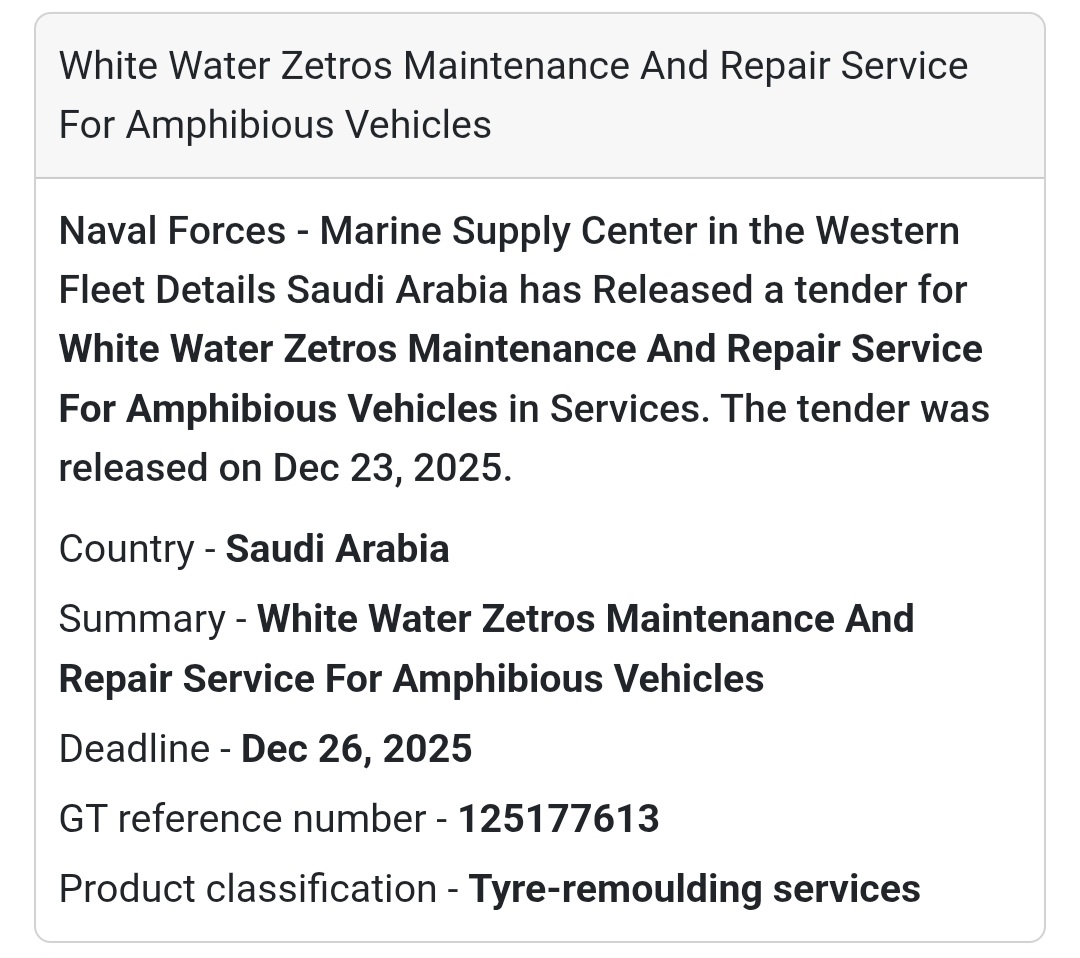The height and width of the screenshot is (958, 1080).
Task: Click the card header tender title
Action: [x=512, y=67]
